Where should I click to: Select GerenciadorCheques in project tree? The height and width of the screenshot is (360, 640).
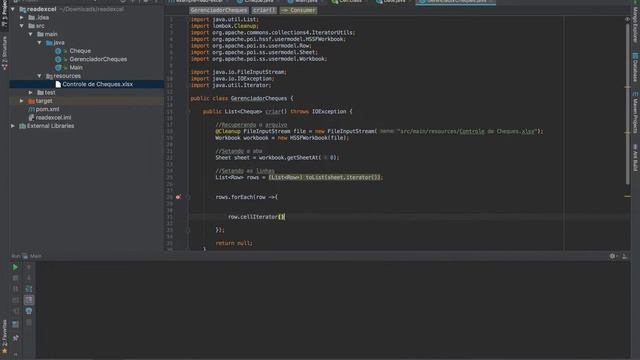point(98,59)
